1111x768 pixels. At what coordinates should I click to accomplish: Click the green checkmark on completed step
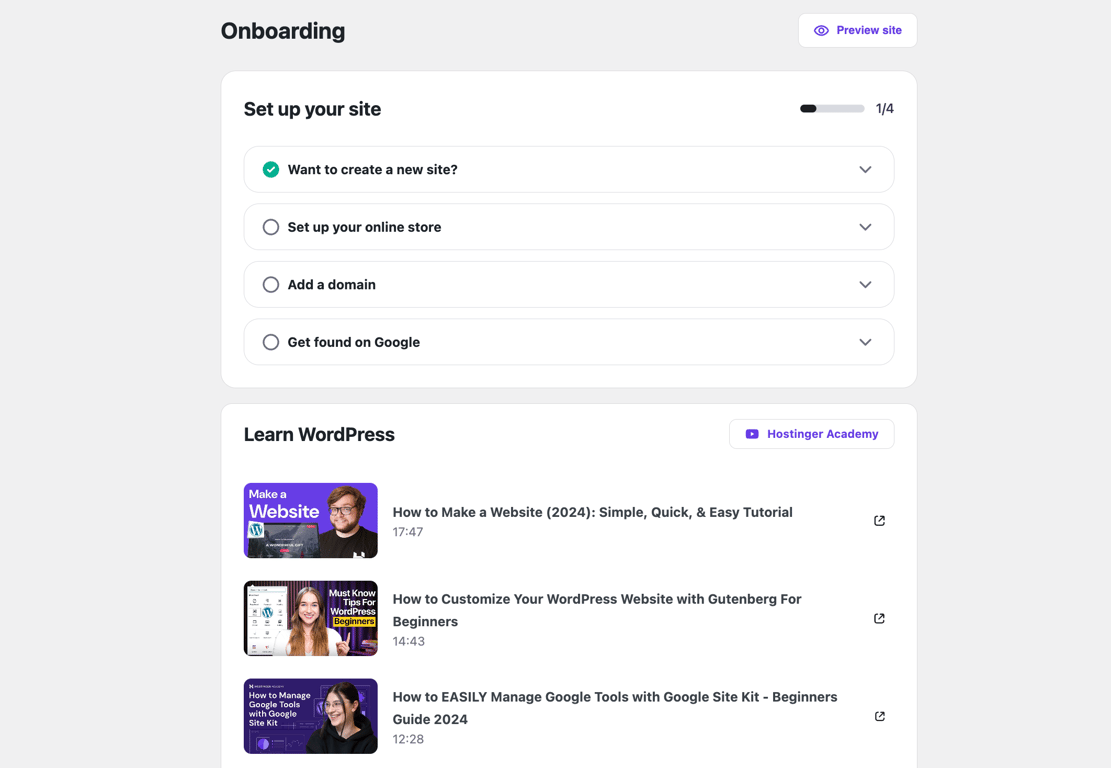pos(270,169)
